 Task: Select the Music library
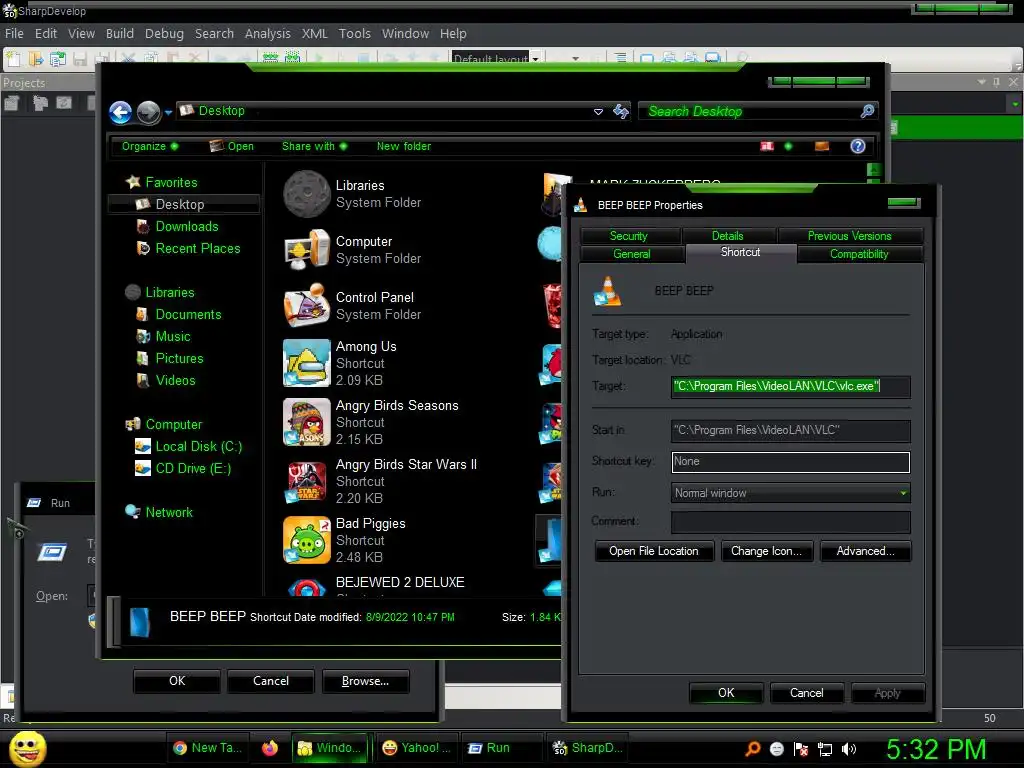(172, 336)
